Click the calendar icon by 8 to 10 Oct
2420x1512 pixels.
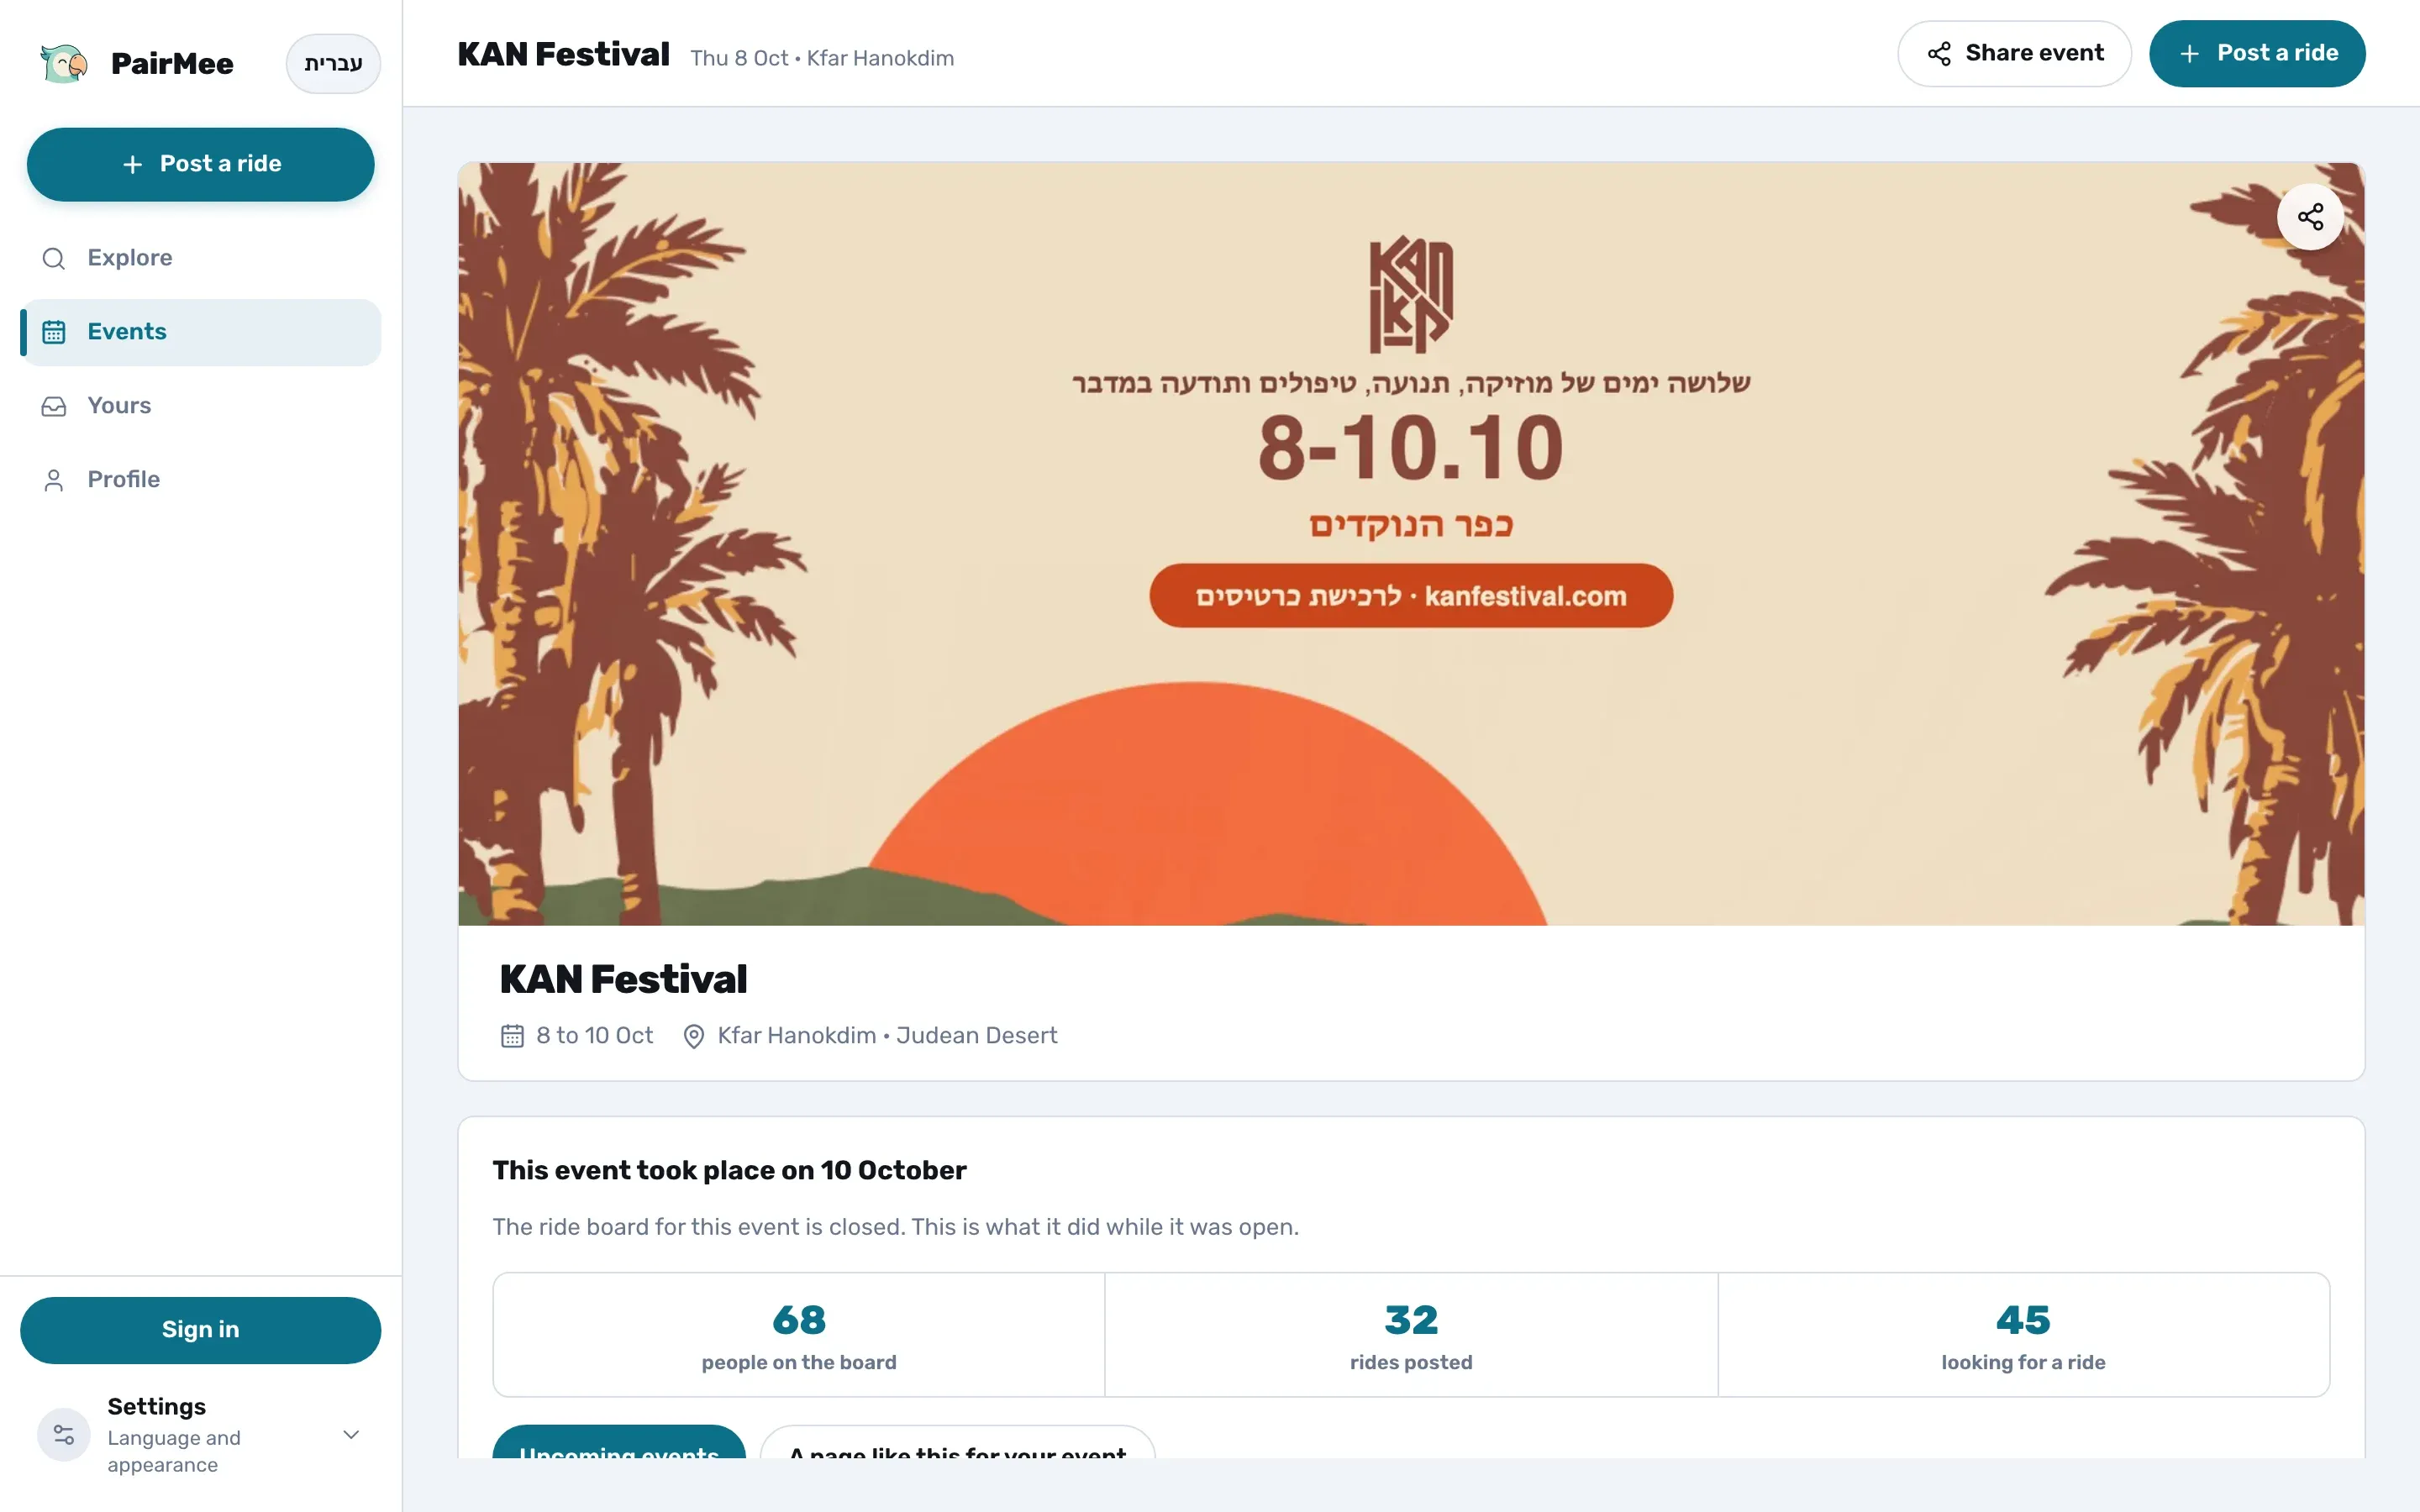click(512, 1036)
